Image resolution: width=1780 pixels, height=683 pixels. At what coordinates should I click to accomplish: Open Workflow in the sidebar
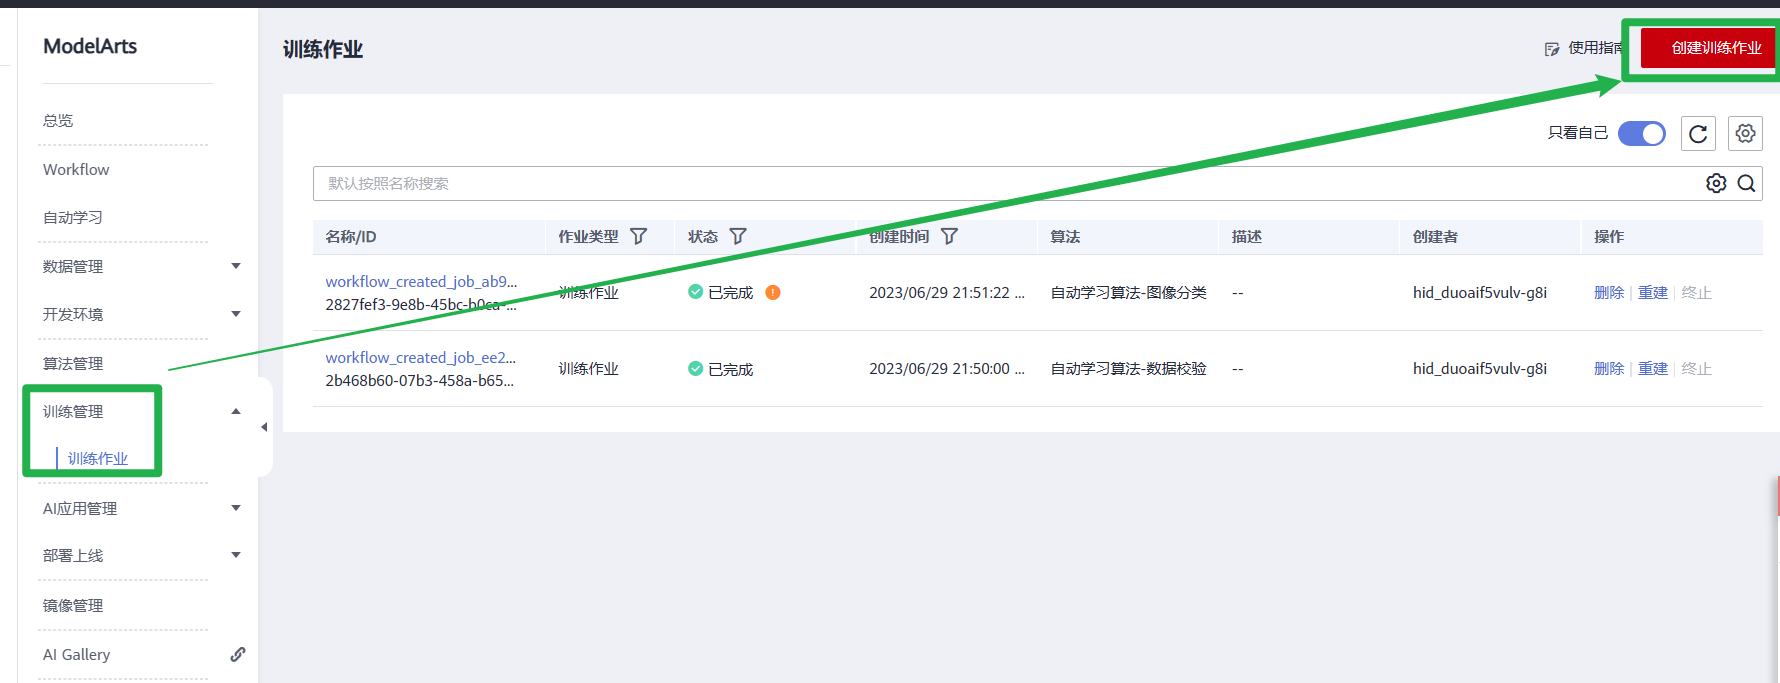(x=76, y=169)
